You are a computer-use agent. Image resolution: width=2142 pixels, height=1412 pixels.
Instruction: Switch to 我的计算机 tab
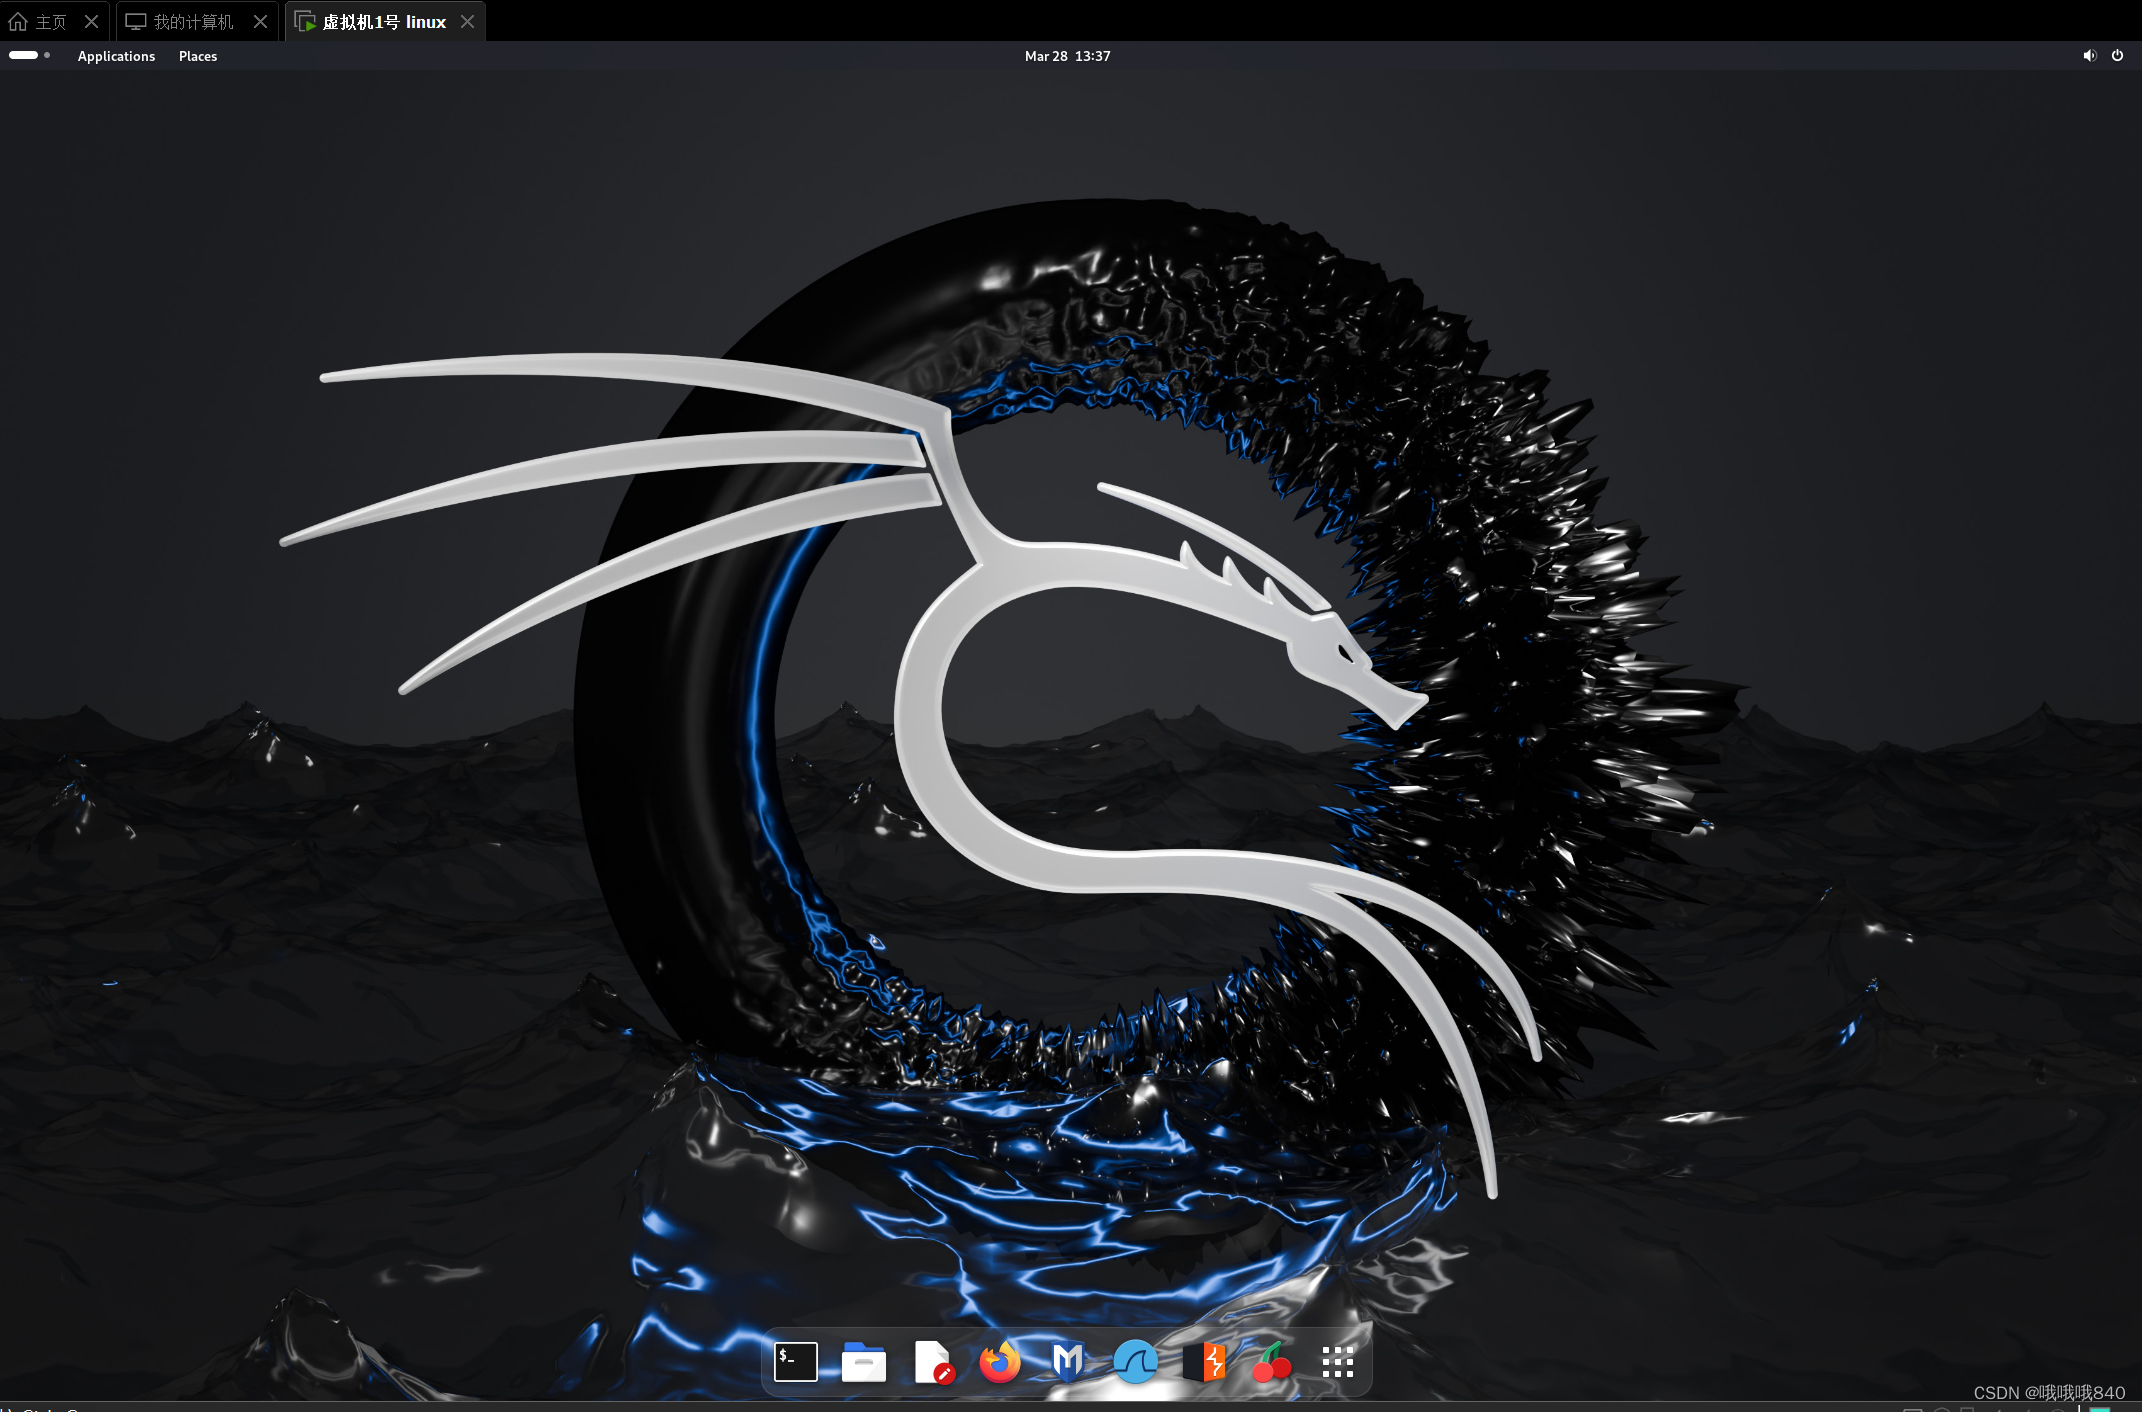[182, 22]
